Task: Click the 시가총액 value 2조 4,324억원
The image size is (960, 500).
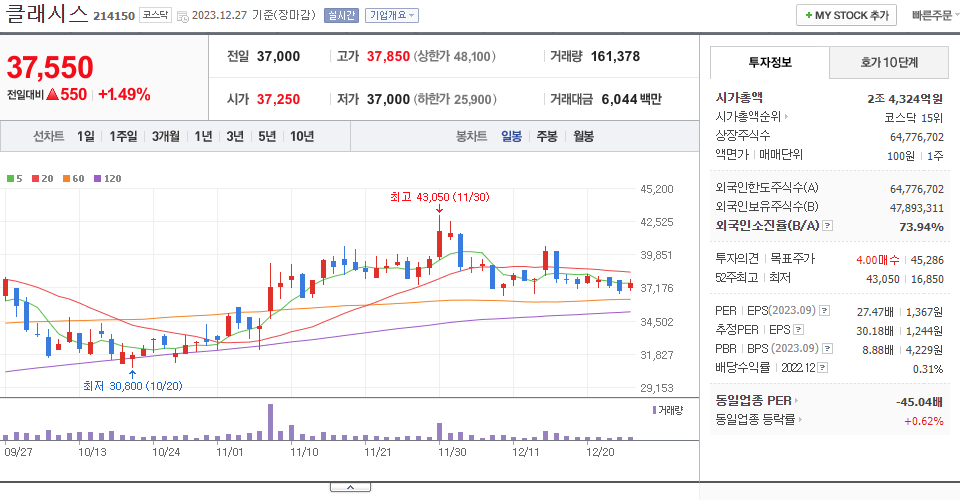Action: tap(905, 99)
